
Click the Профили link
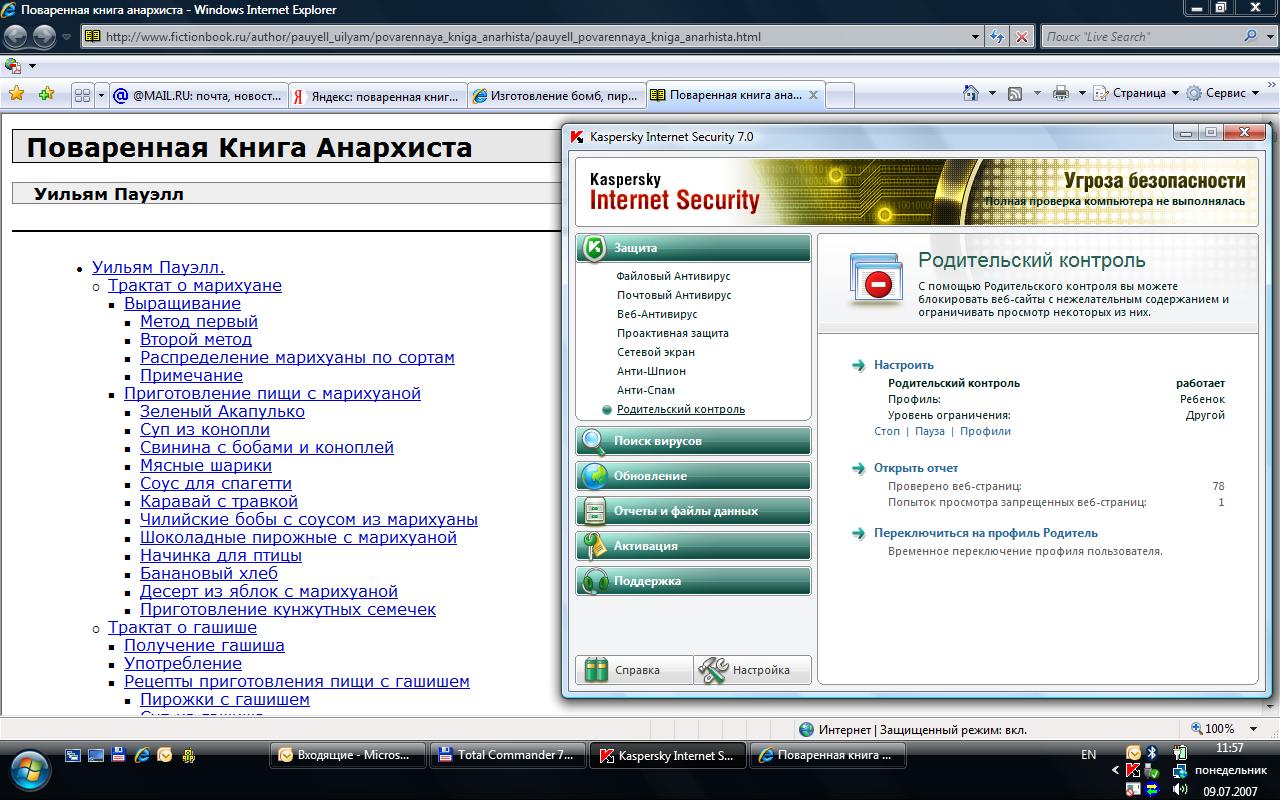click(986, 431)
